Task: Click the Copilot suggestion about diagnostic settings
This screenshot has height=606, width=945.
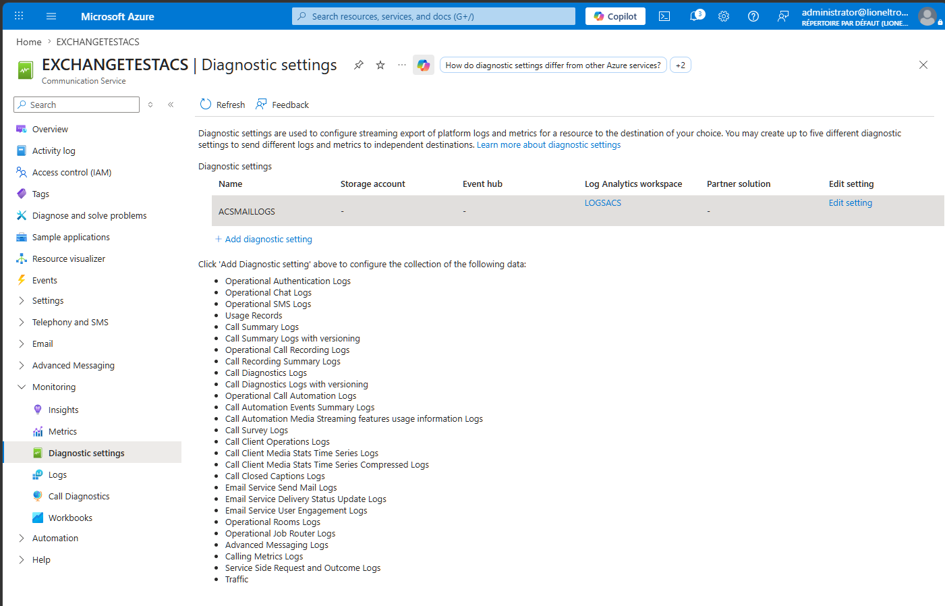Action: click(x=553, y=65)
